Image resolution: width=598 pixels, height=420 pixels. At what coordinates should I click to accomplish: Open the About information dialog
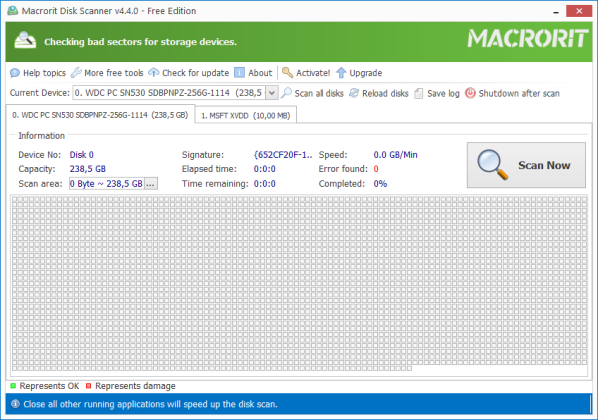[253, 73]
